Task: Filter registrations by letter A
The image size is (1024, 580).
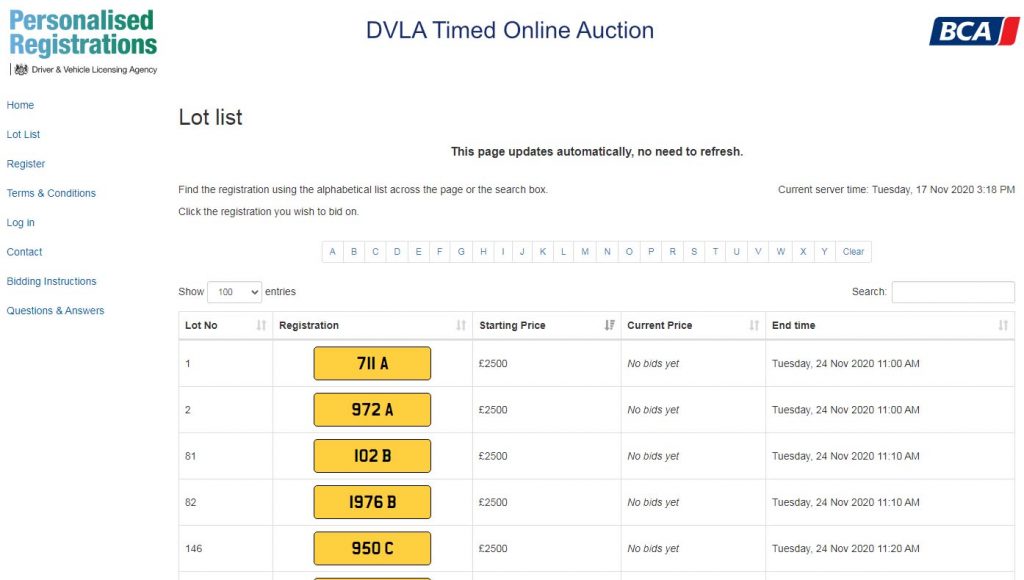Action: click(x=332, y=251)
